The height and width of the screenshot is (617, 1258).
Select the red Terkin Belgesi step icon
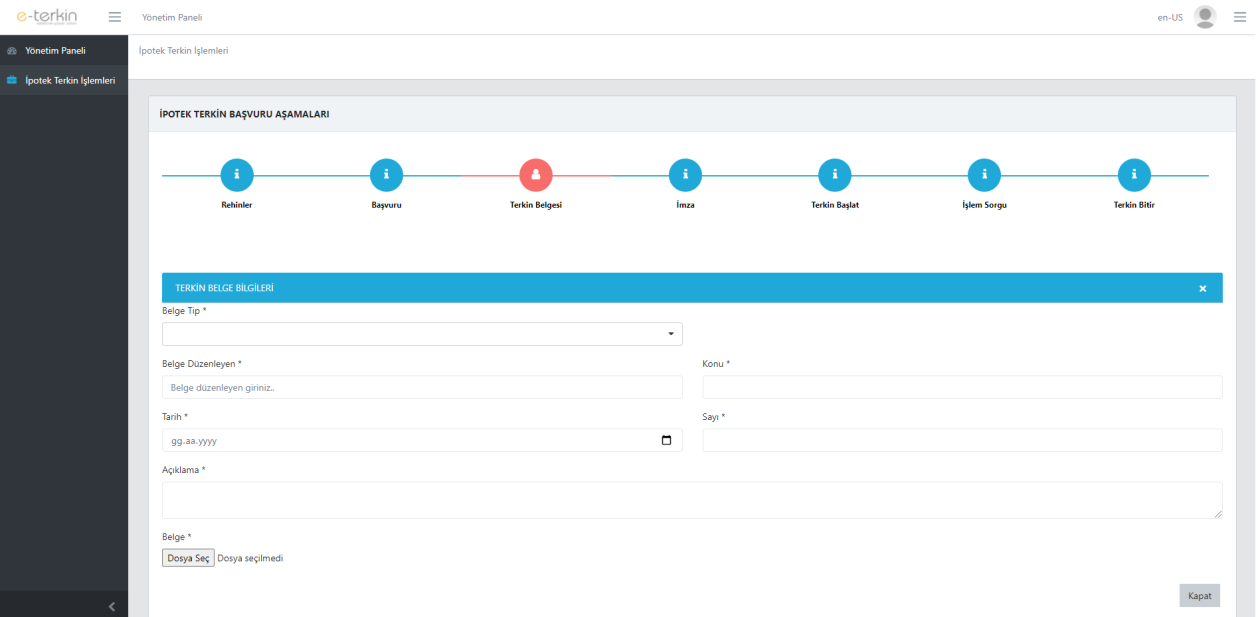(x=536, y=175)
